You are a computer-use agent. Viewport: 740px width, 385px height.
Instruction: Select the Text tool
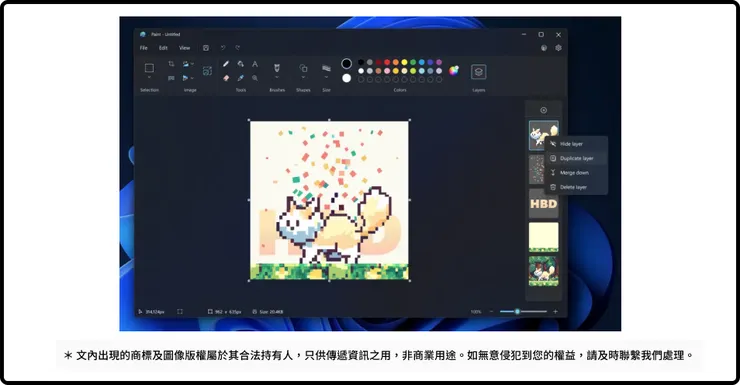(x=255, y=64)
